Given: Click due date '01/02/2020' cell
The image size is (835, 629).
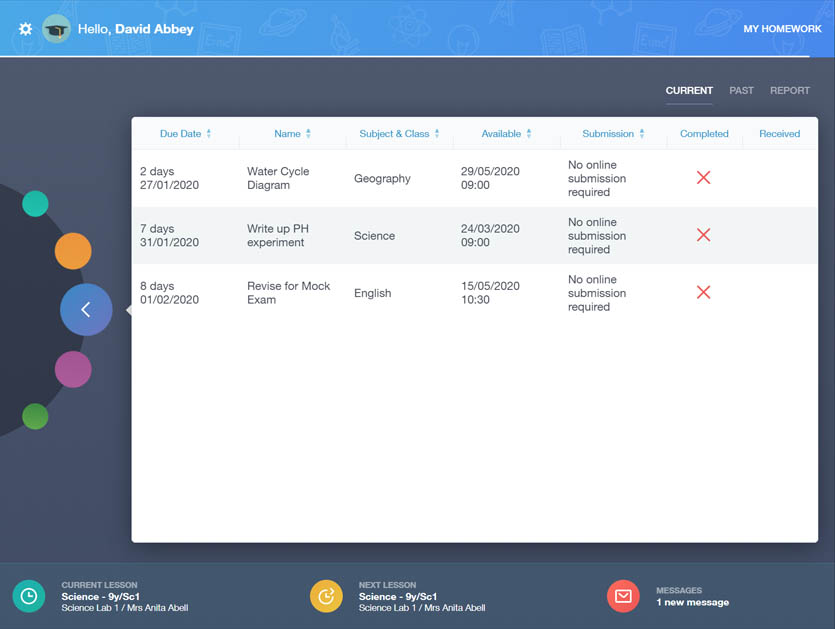Looking at the screenshot, I should coord(169,300).
